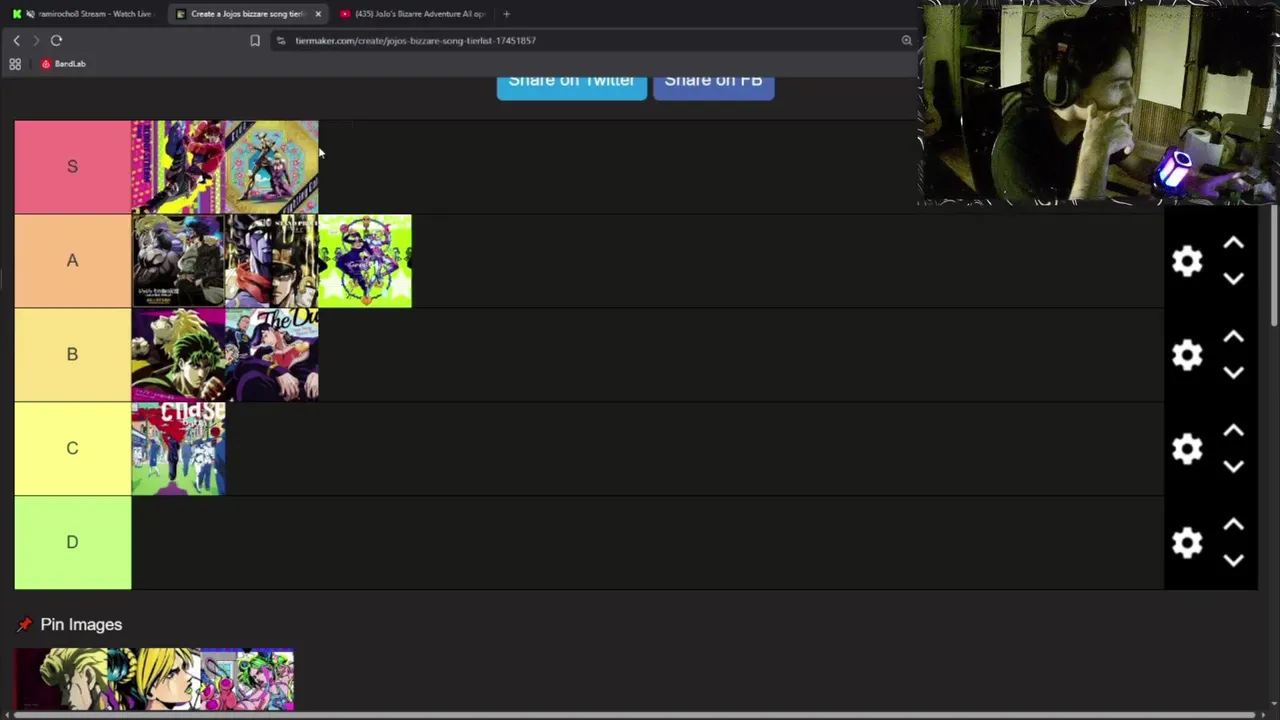Mute the ramirocho8 Stream tab audio icon
The width and height of the screenshot is (1280, 720).
(30, 14)
